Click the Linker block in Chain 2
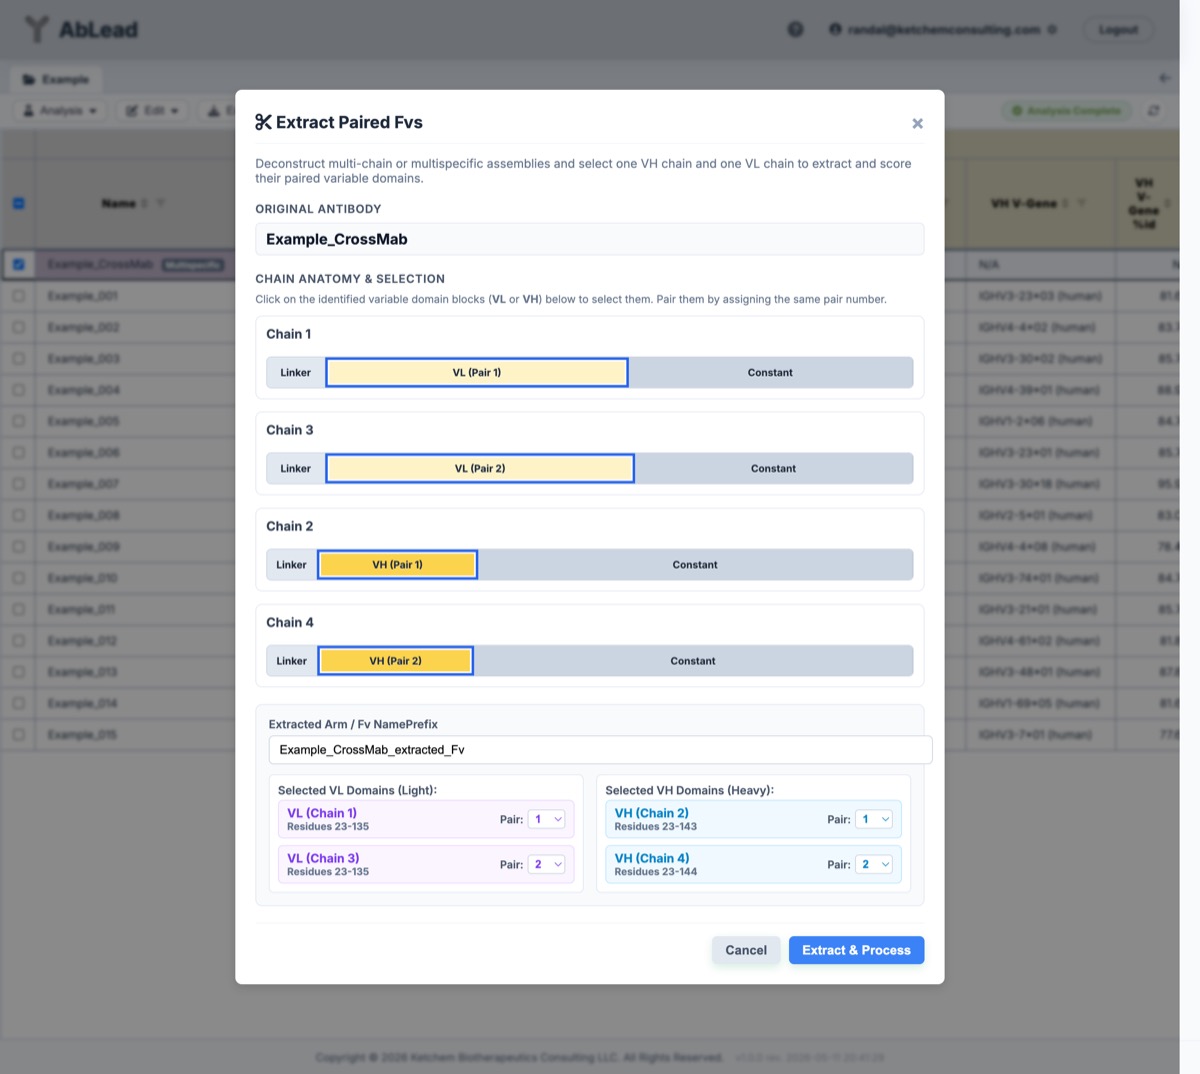The width and height of the screenshot is (1200, 1074). (x=292, y=564)
